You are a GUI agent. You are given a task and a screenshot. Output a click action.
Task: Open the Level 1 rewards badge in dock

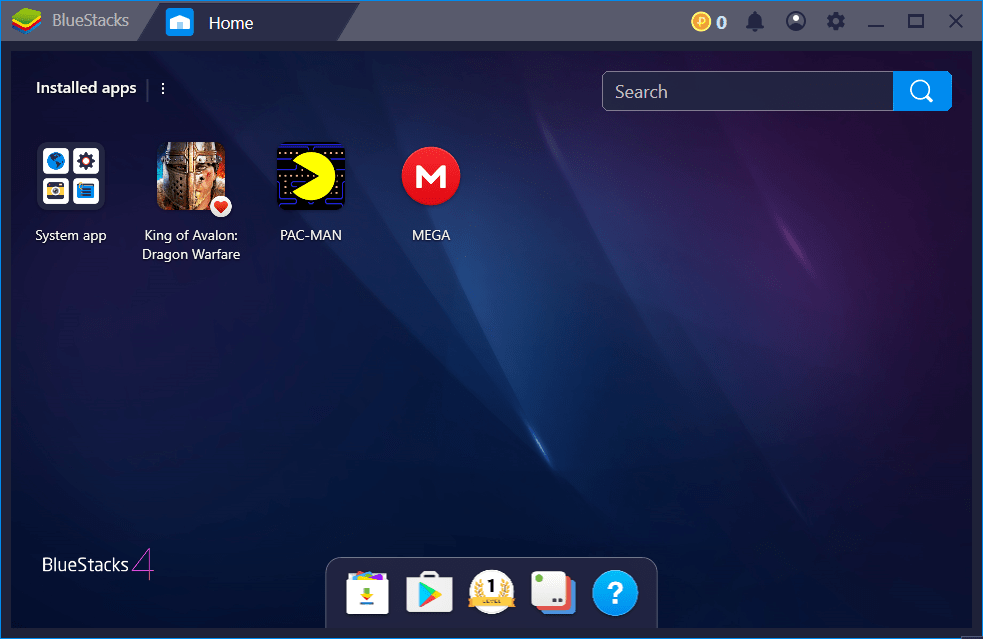tap(492, 591)
